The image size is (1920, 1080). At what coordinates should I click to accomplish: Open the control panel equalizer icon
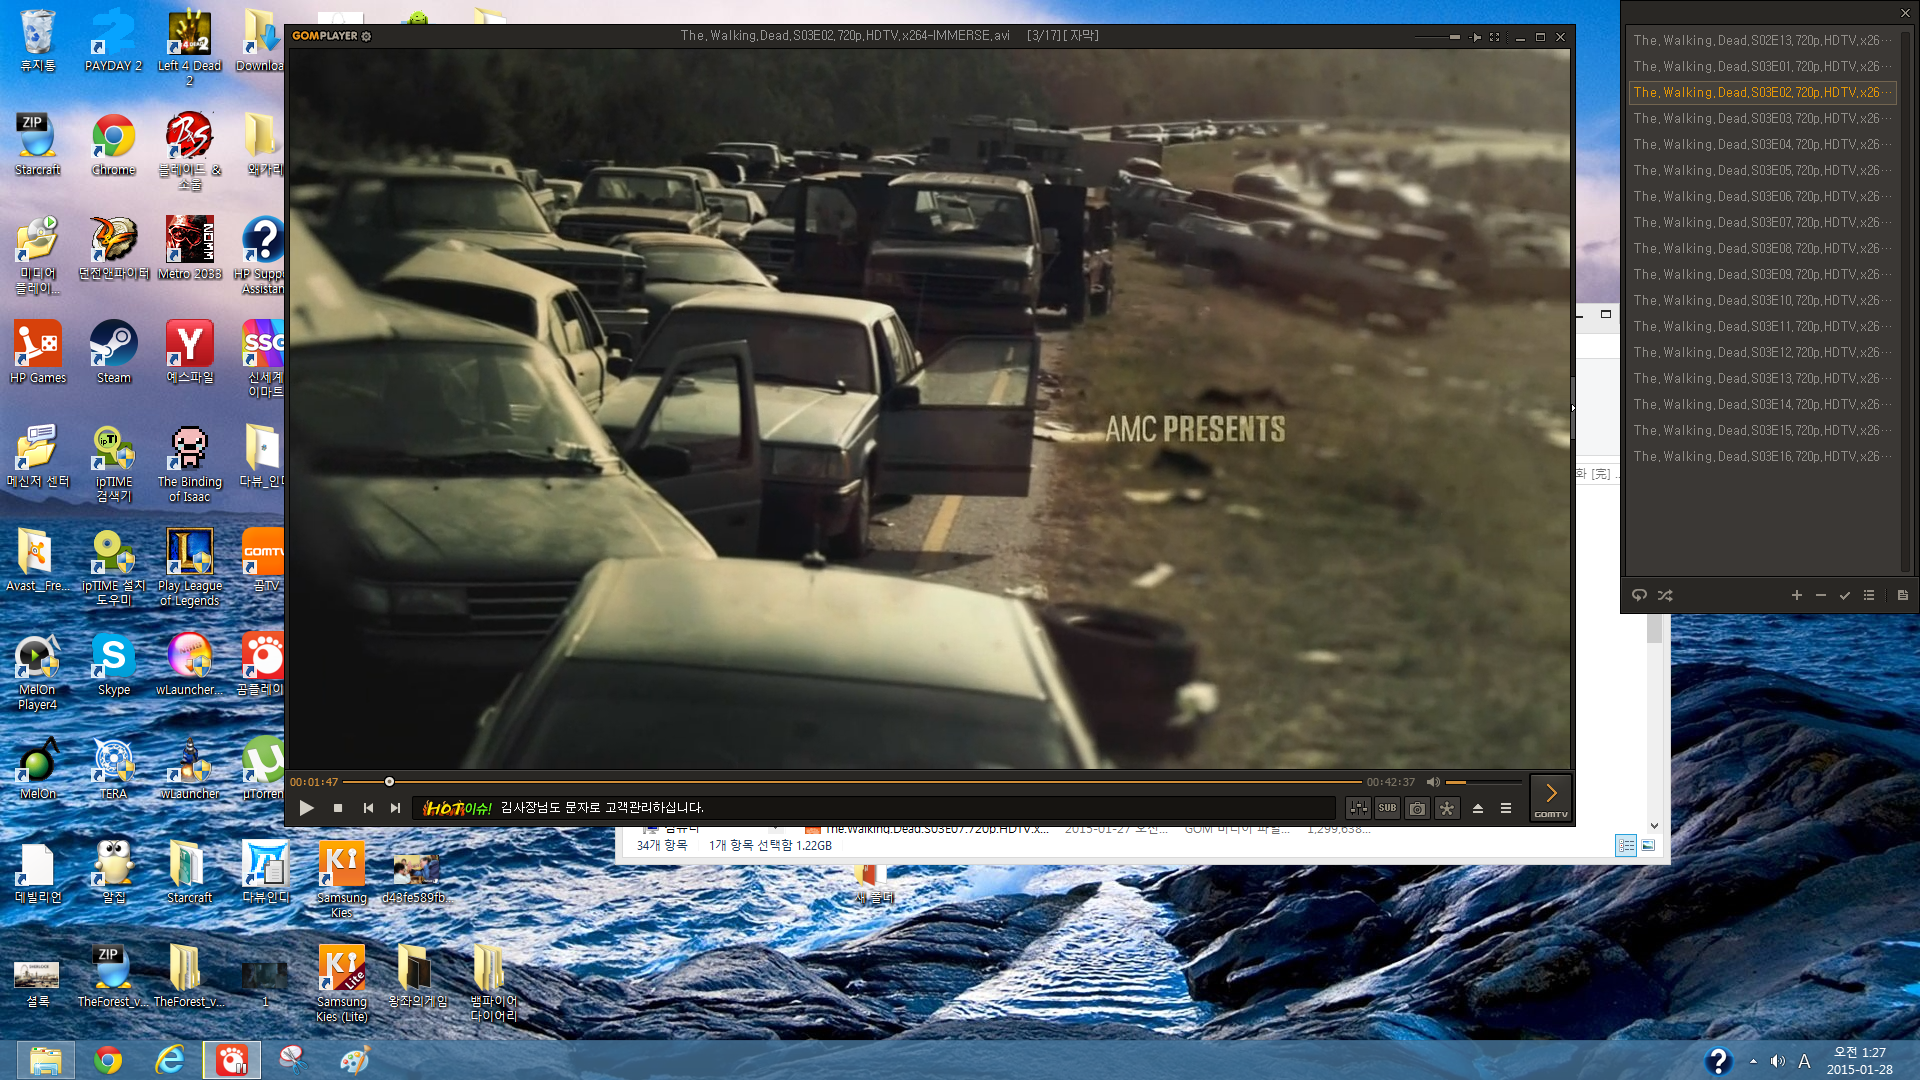tap(1357, 808)
